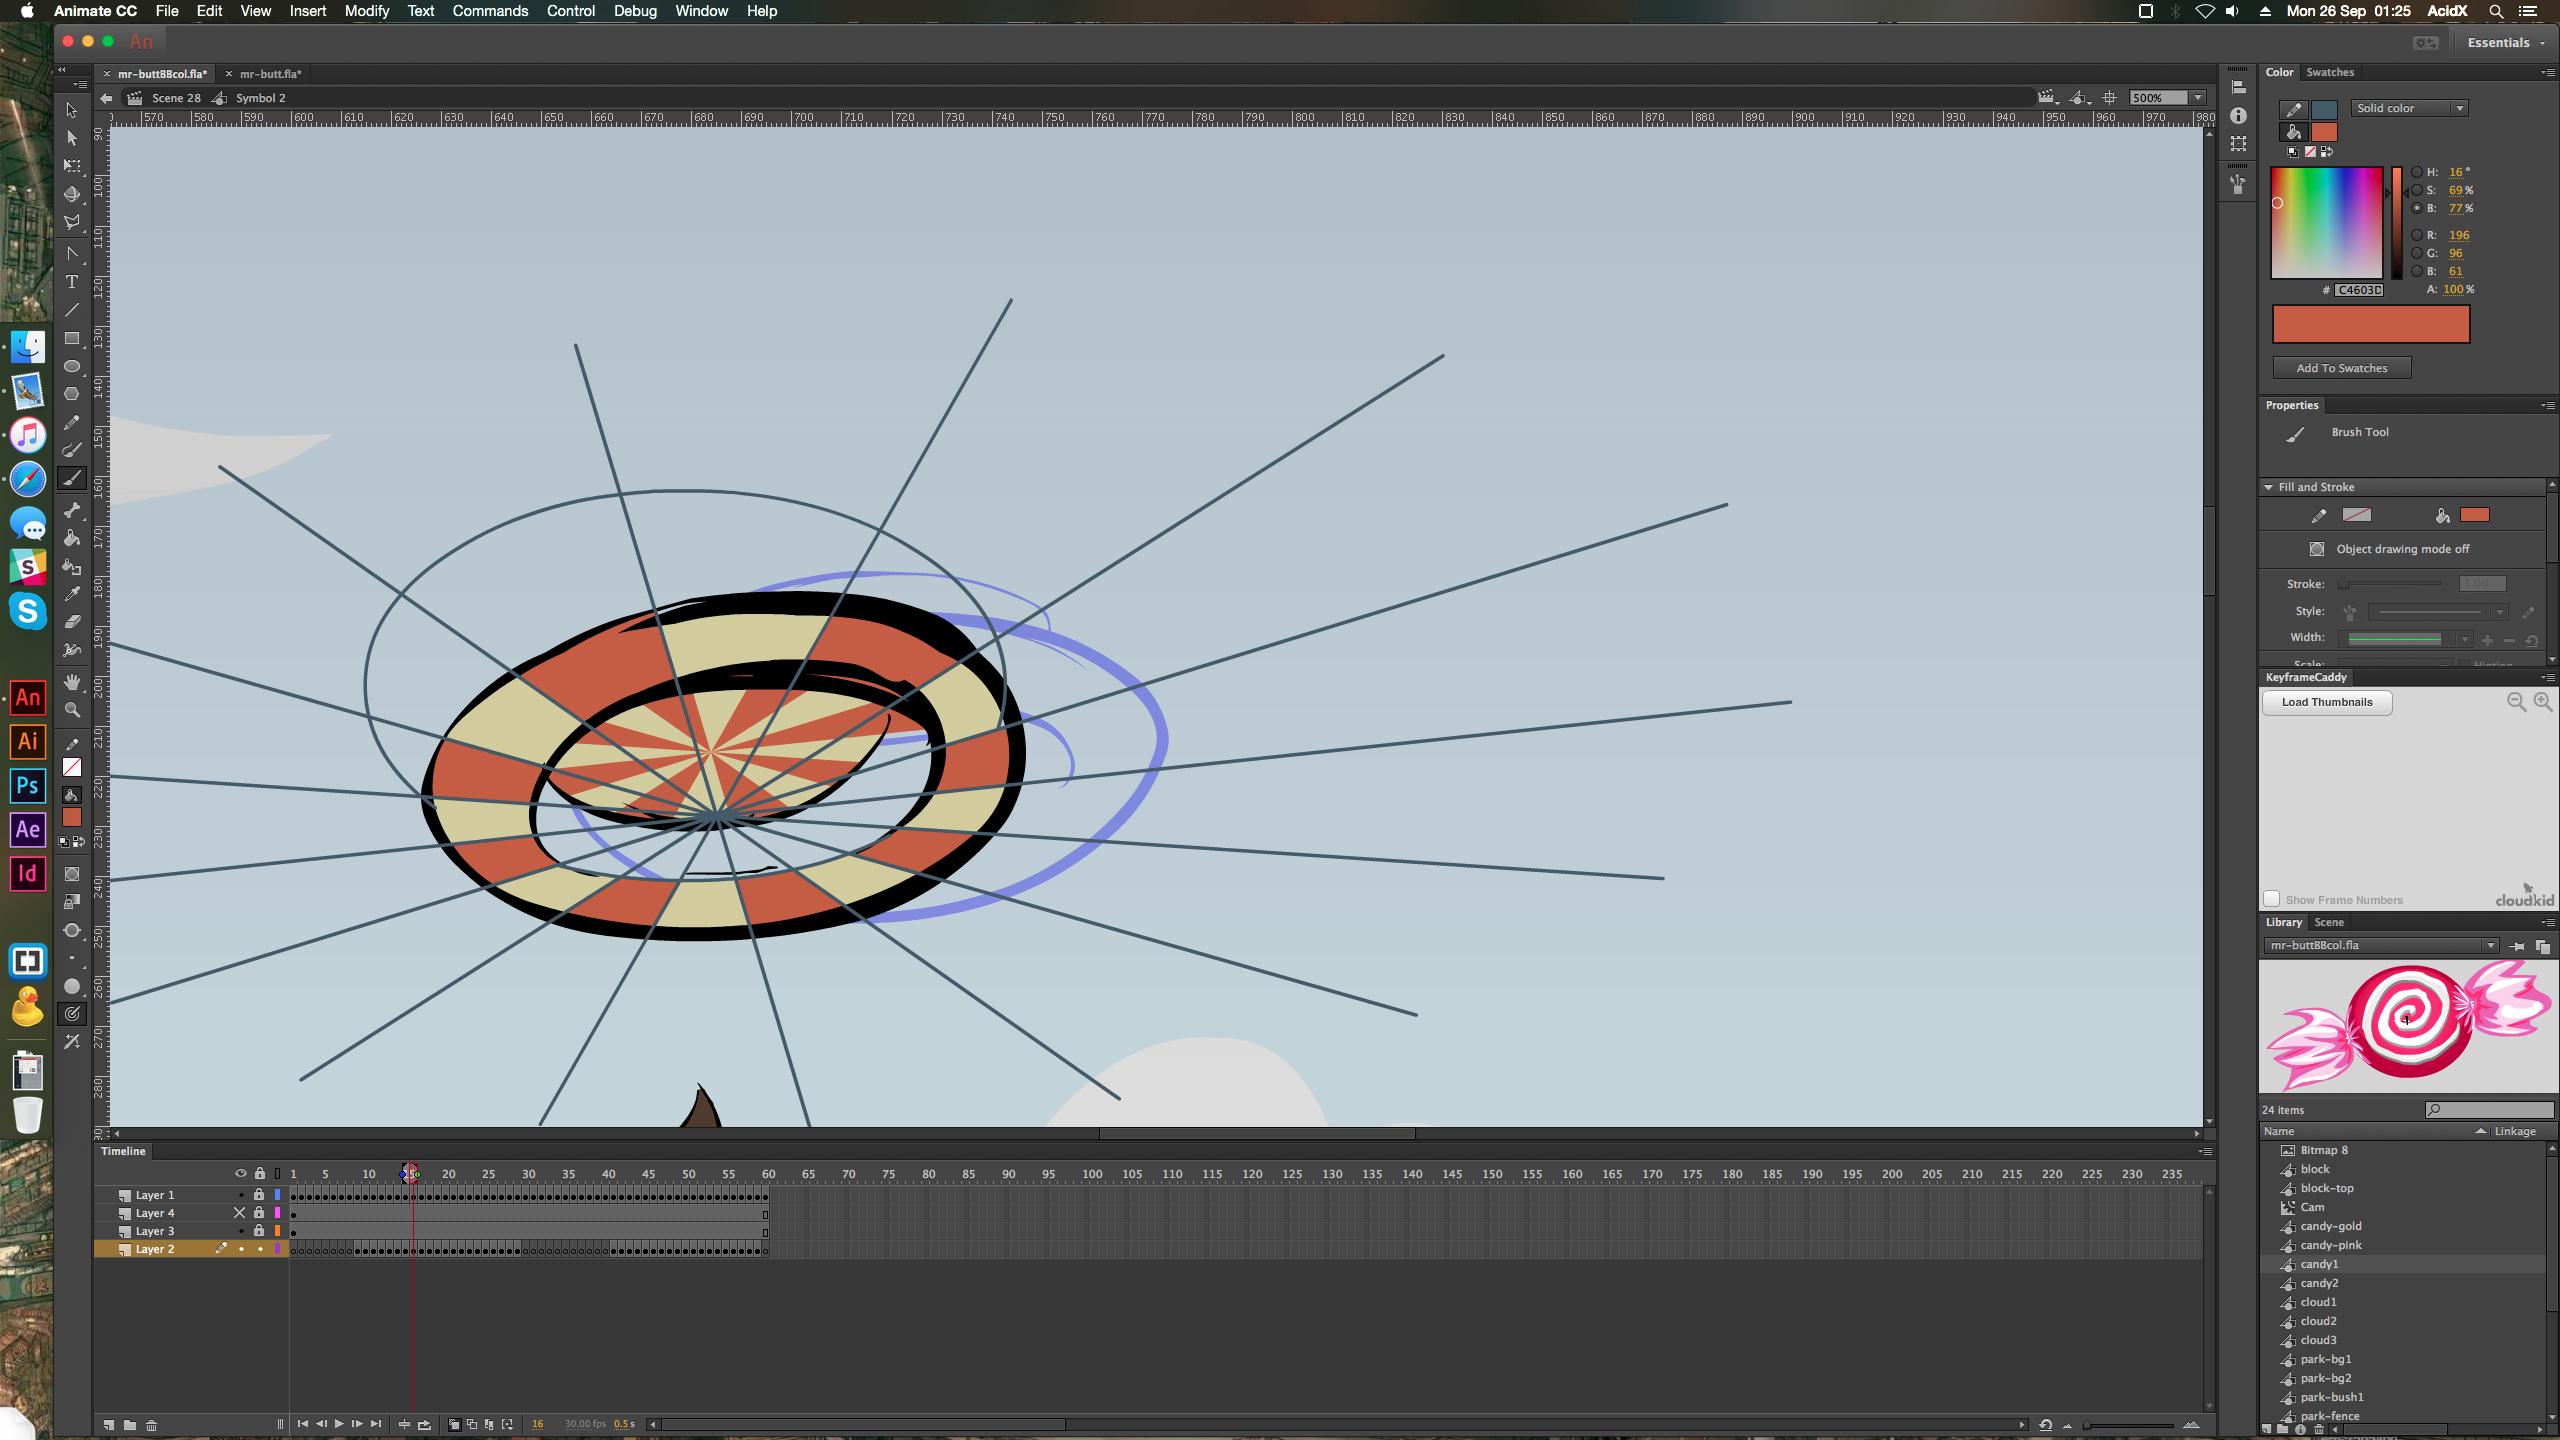
Task: Select the Subselection tool
Action: point(71,138)
